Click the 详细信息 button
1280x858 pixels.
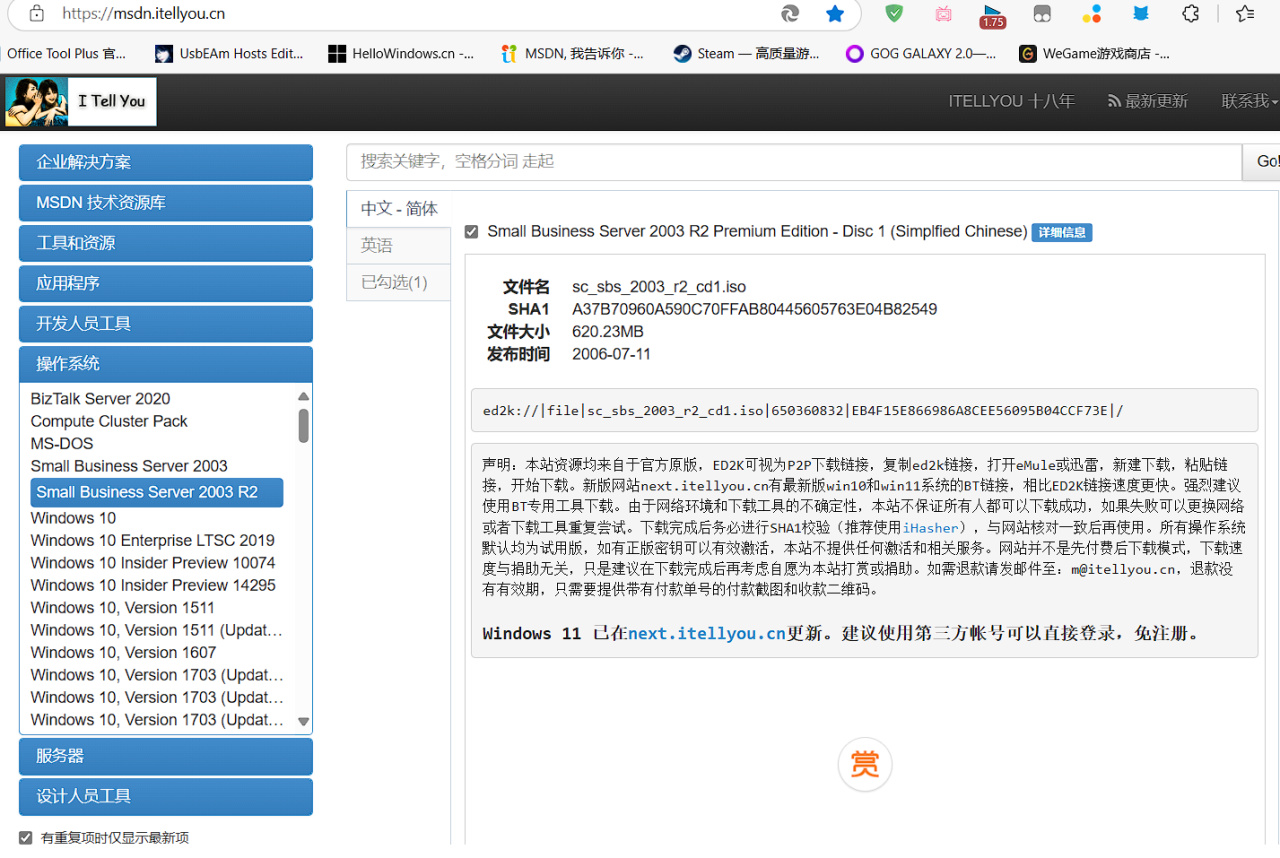1062,232
